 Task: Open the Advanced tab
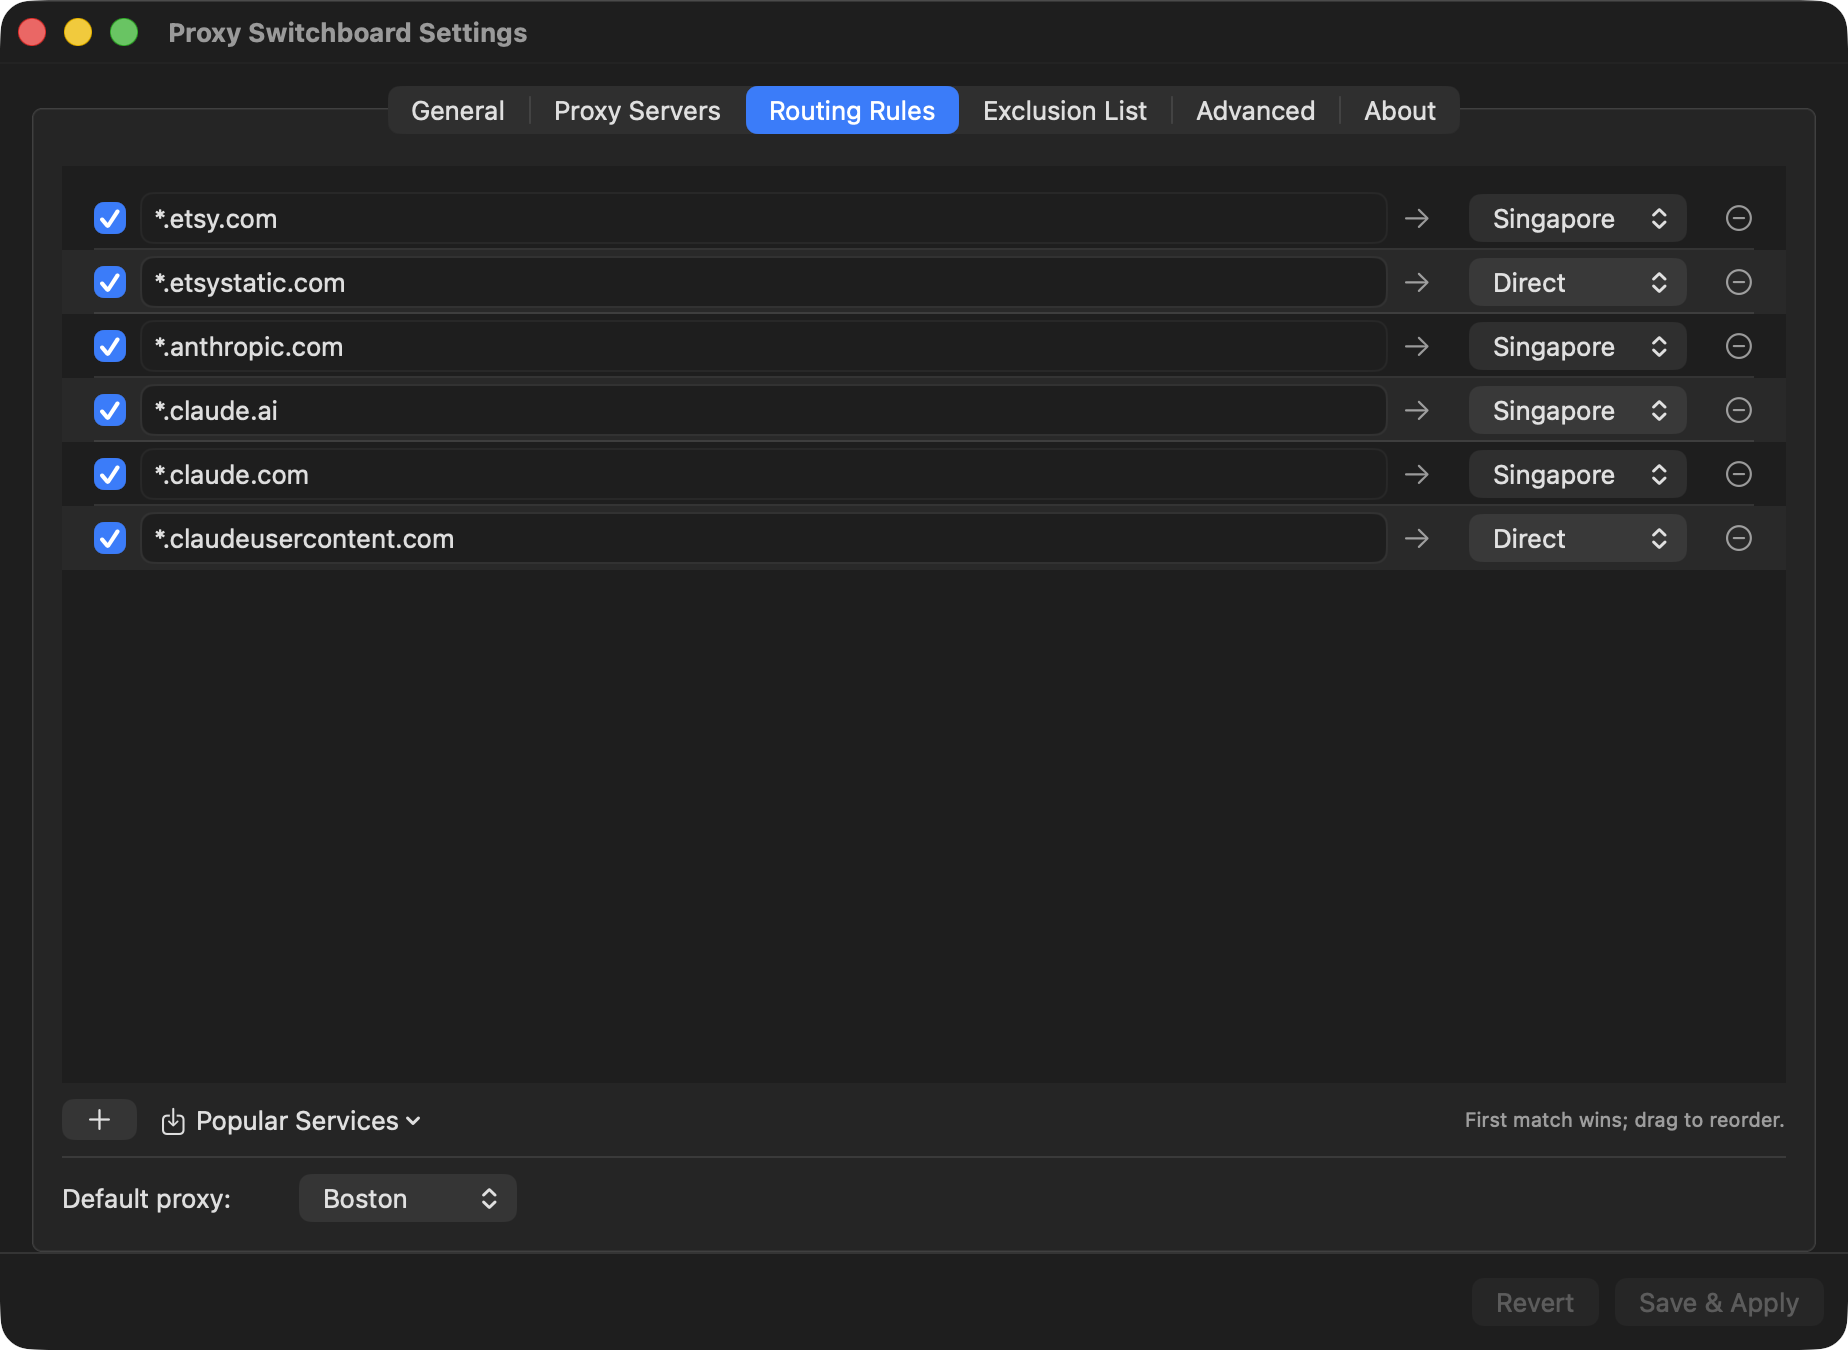coord(1255,110)
